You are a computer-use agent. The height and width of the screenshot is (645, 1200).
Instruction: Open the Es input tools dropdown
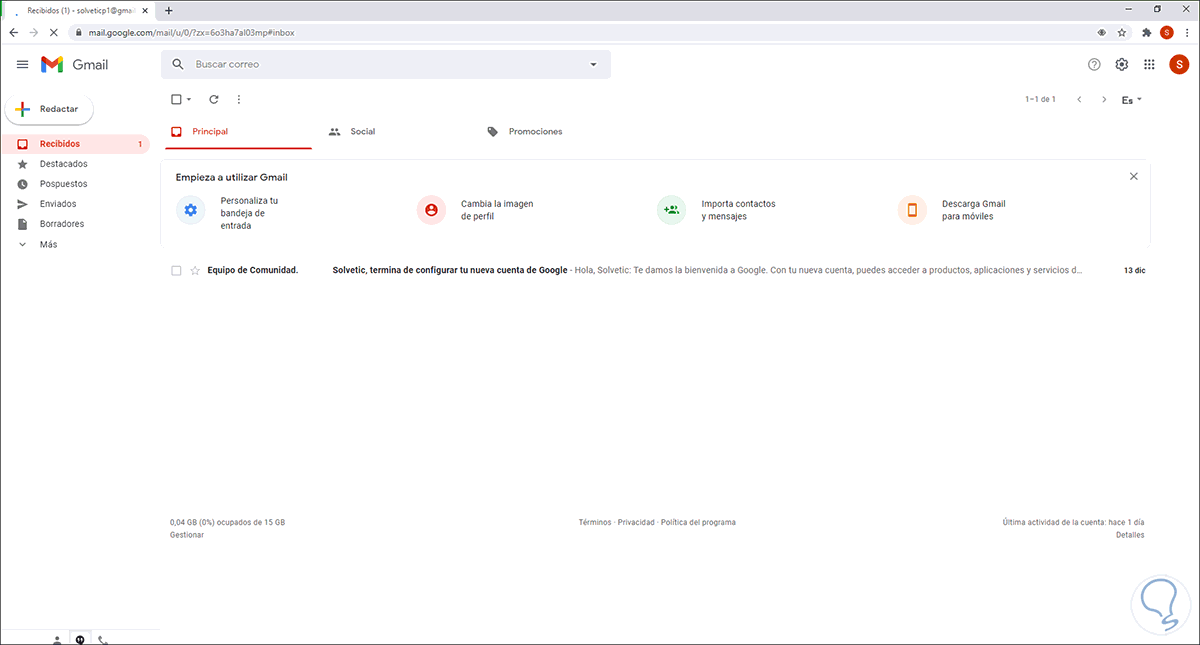[x=1132, y=99]
